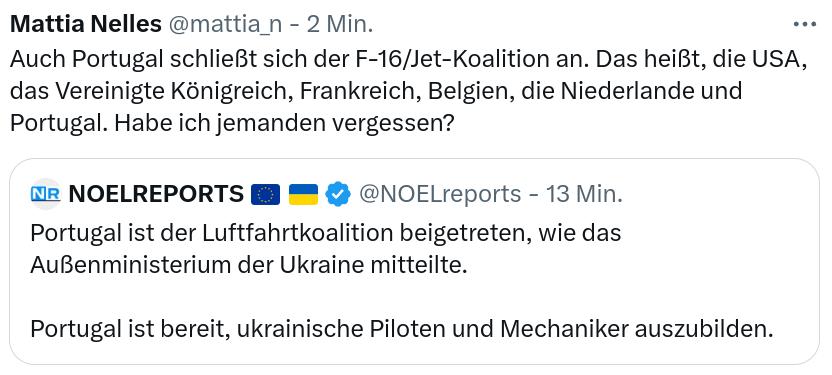
Task: Click the Ukraine flag emoji next to NOELREPORTS
Action: (303, 195)
